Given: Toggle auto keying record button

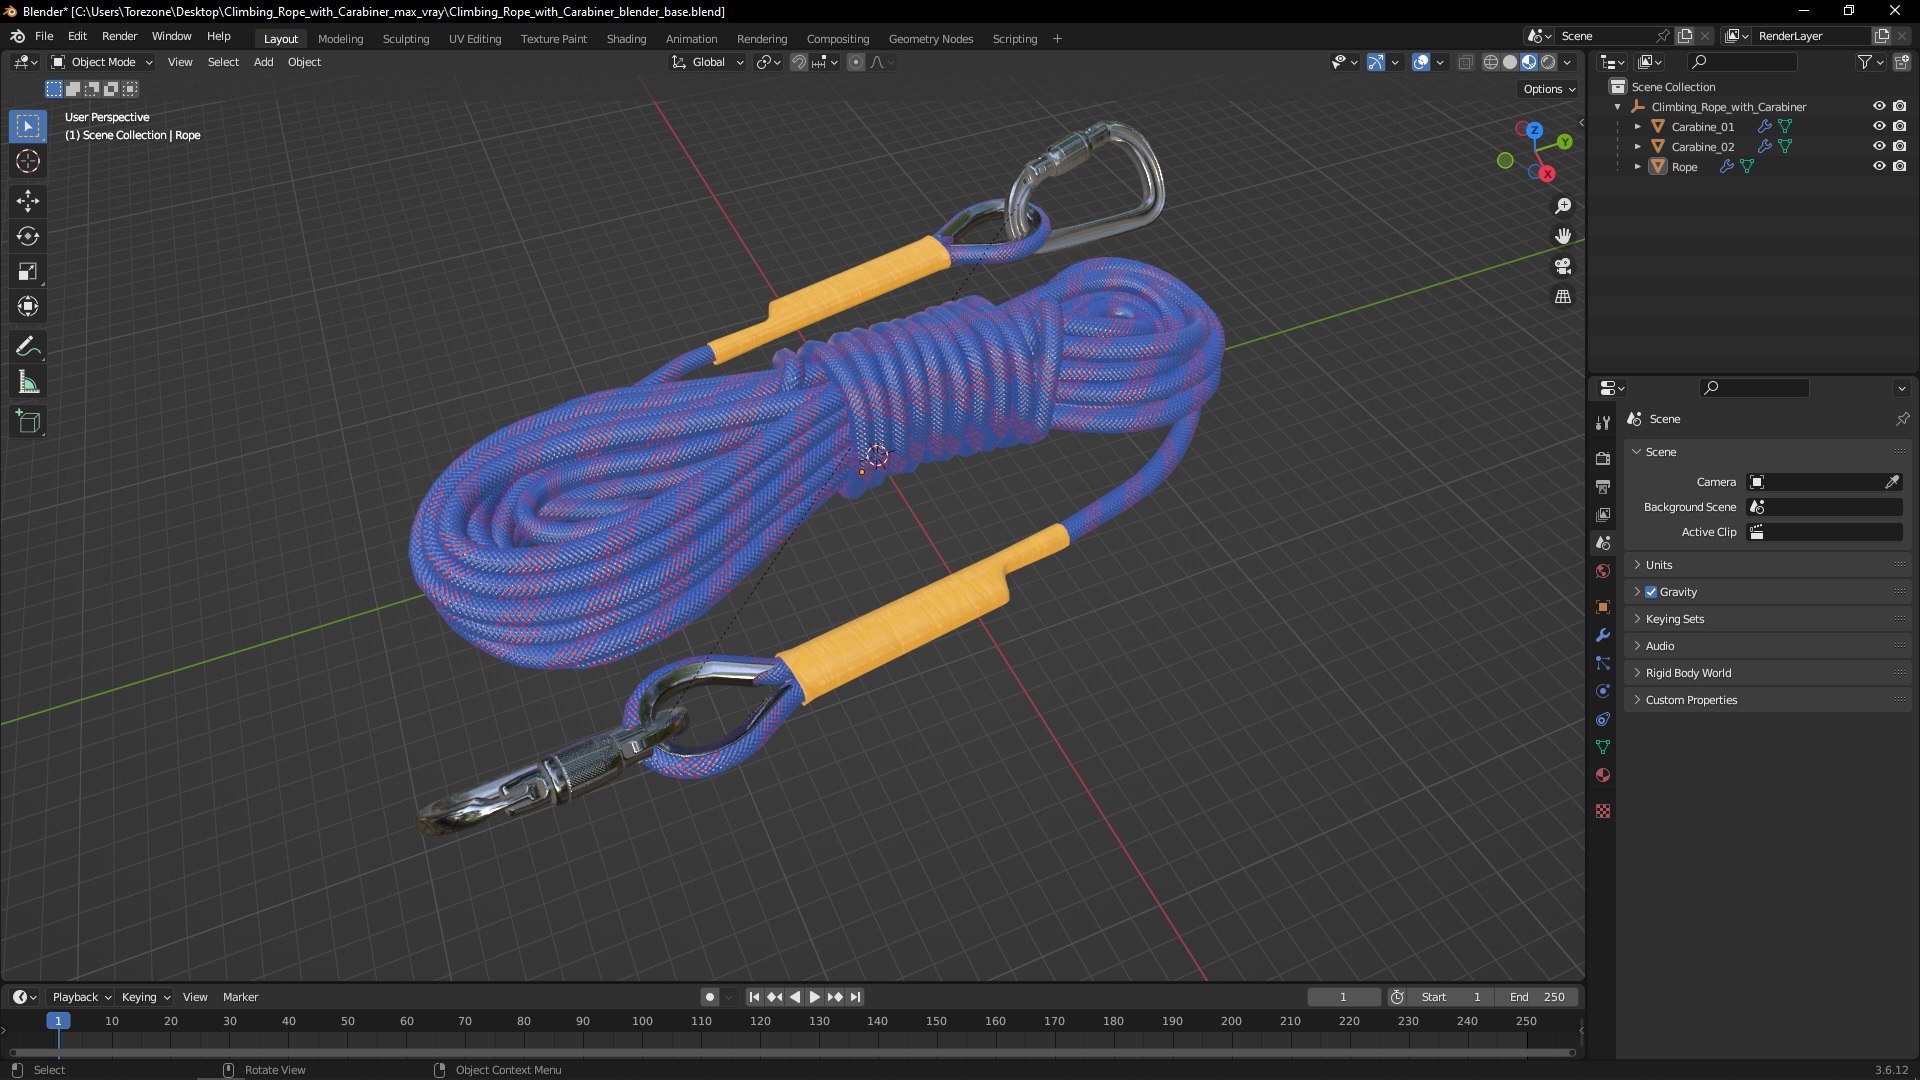Looking at the screenshot, I should click(710, 997).
